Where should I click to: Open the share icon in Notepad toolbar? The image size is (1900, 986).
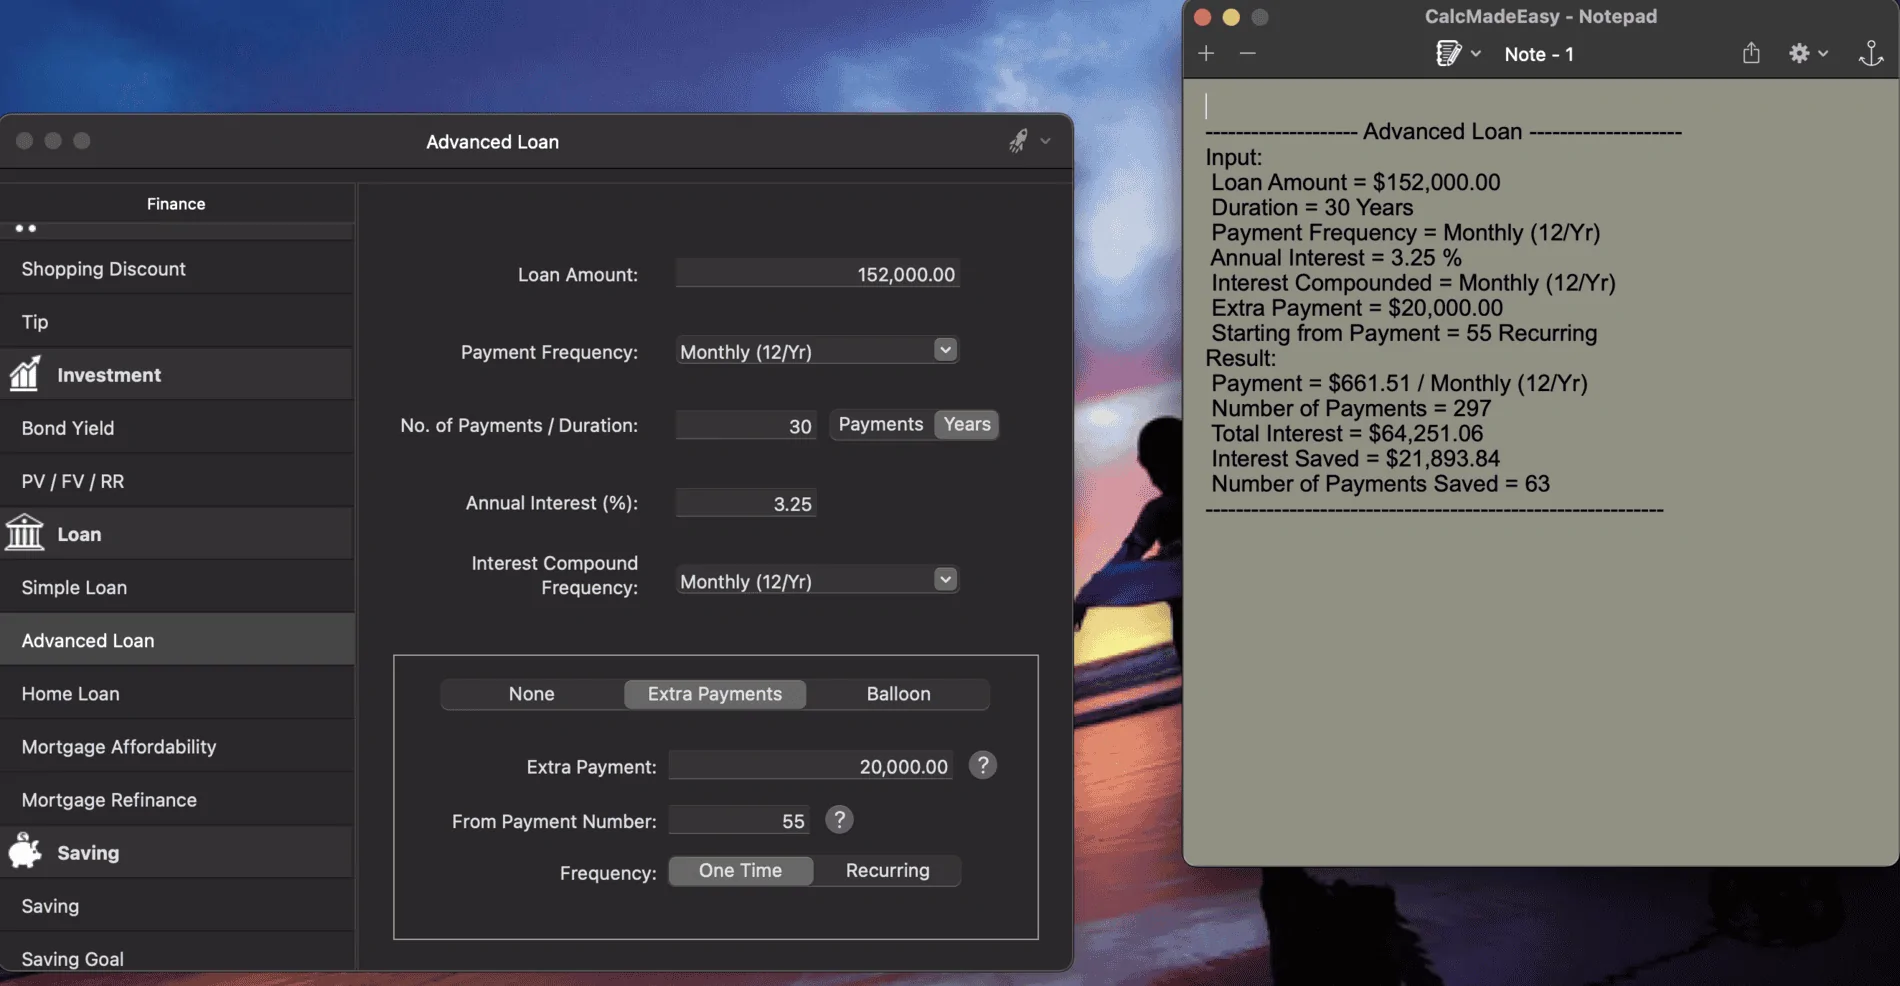point(1751,53)
